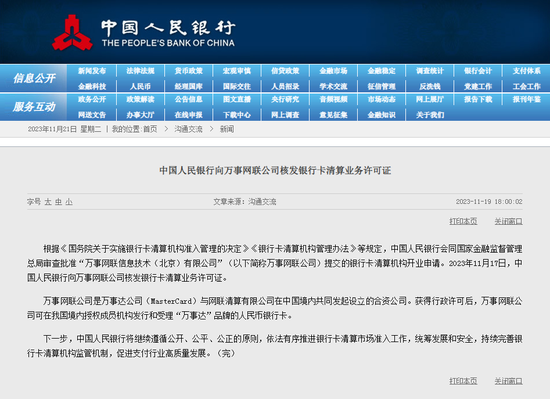The image size is (550, 399).
Task: Open 调查统计 from the navigation
Action: click(x=430, y=71)
